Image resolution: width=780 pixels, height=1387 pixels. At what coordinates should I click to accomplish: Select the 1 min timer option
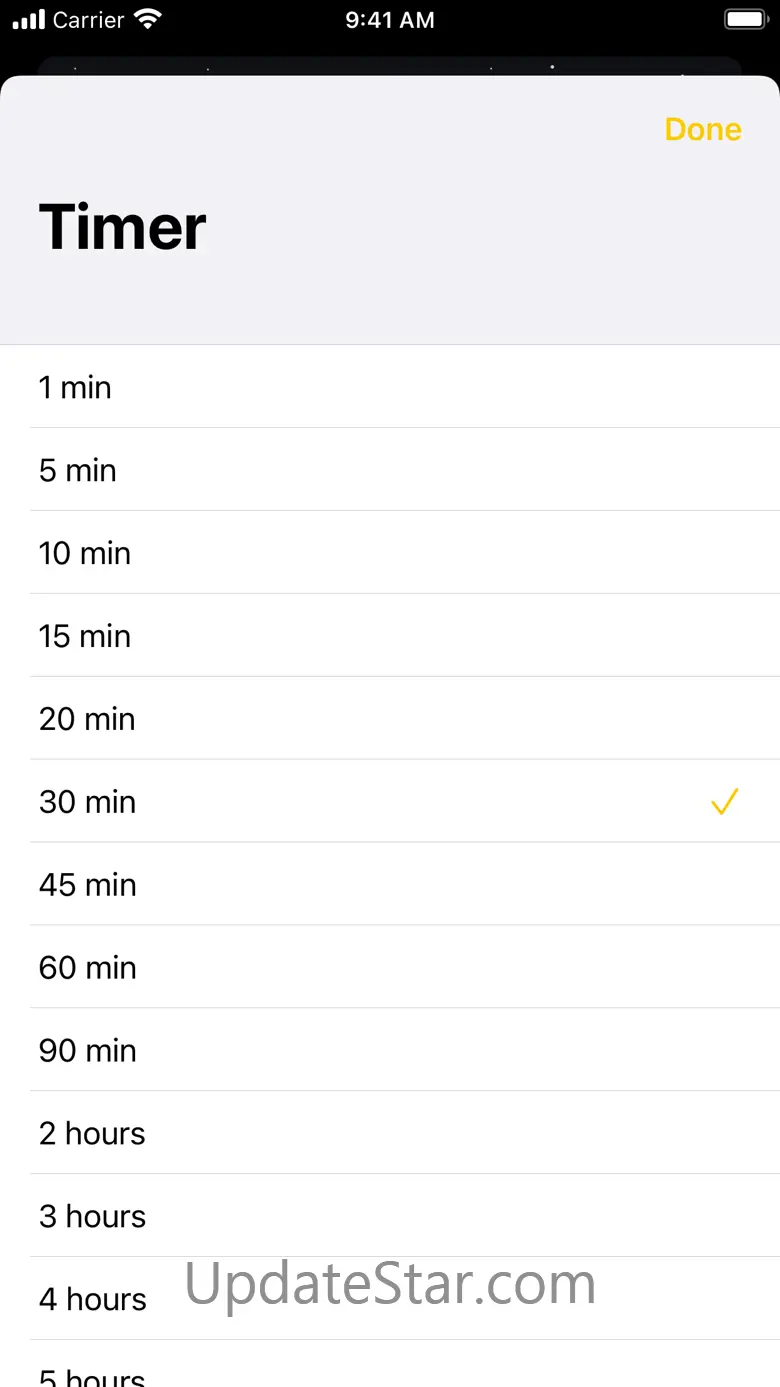click(390, 387)
